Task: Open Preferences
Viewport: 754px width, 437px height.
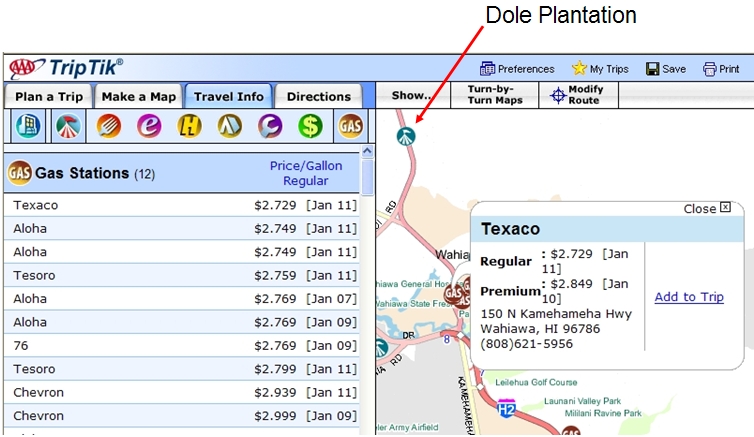Action: (517, 69)
